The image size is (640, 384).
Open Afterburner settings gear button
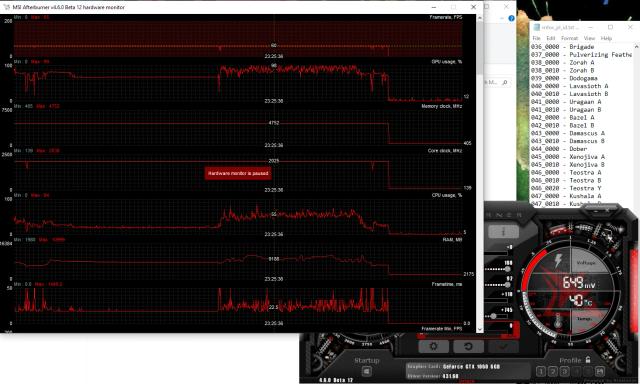[433, 346]
